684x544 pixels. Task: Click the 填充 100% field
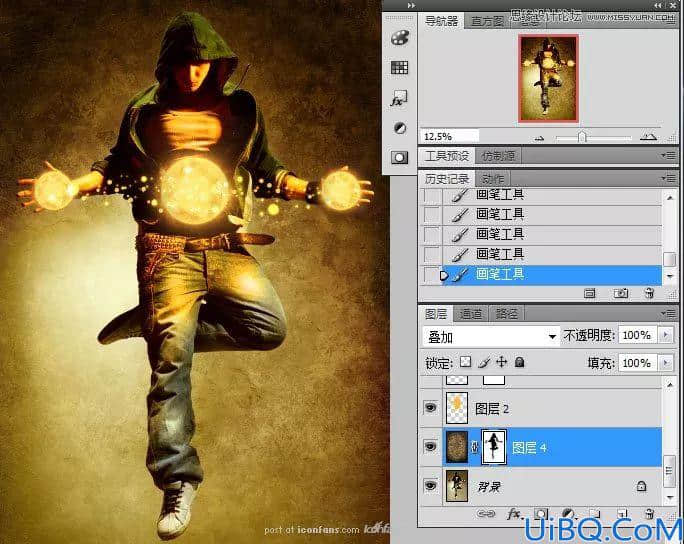coord(637,363)
